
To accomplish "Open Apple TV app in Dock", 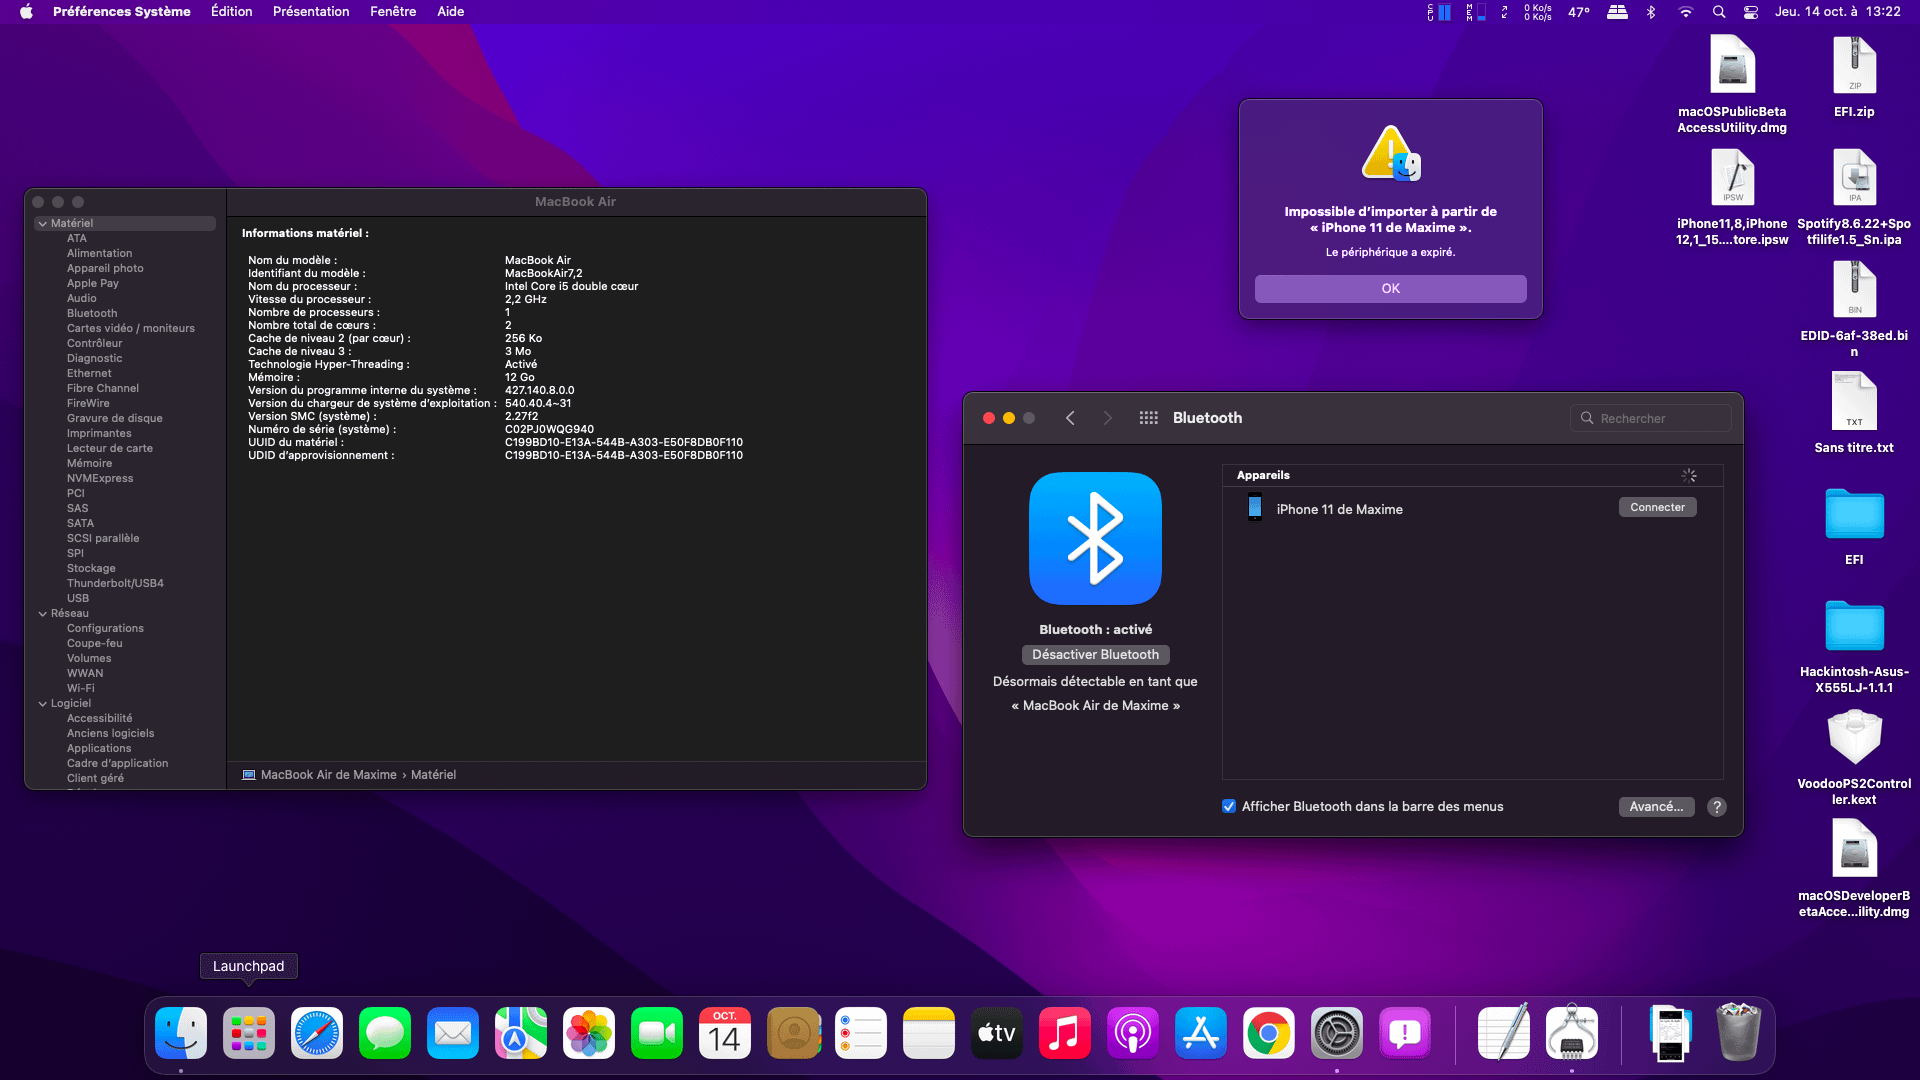I will coord(997,1033).
